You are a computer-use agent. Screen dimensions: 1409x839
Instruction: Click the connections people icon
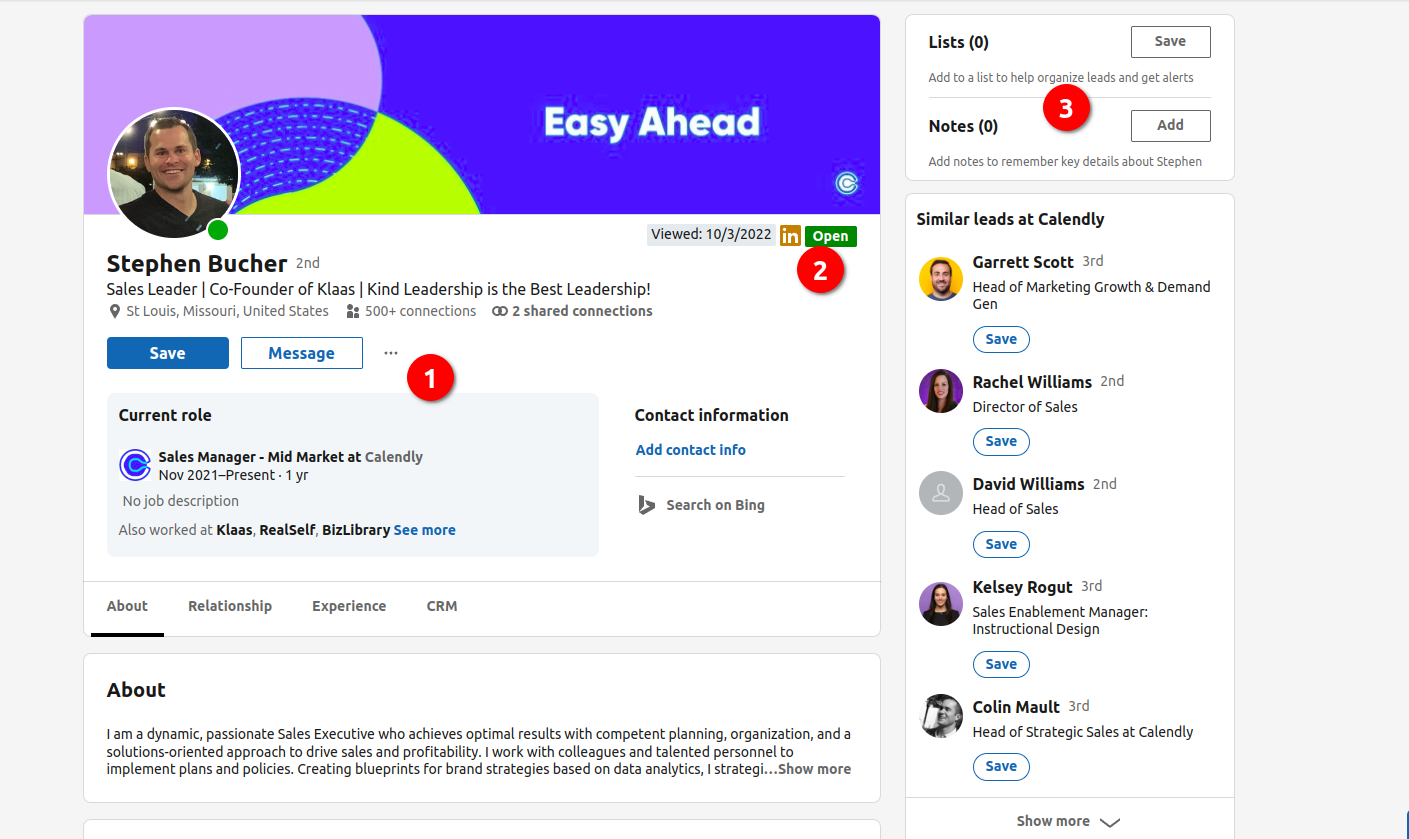point(352,311)
